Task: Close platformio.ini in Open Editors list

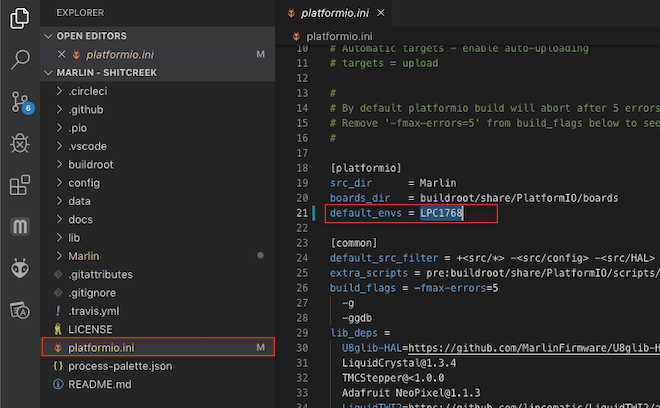Action: (x=61, y=54)
